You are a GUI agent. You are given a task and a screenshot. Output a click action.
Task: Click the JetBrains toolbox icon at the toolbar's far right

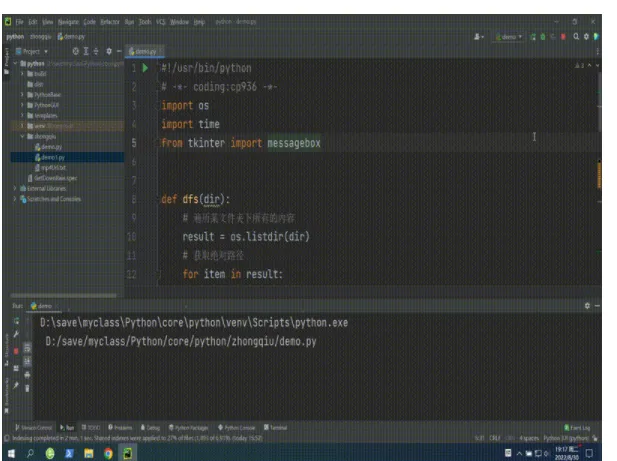pos(596,37)
